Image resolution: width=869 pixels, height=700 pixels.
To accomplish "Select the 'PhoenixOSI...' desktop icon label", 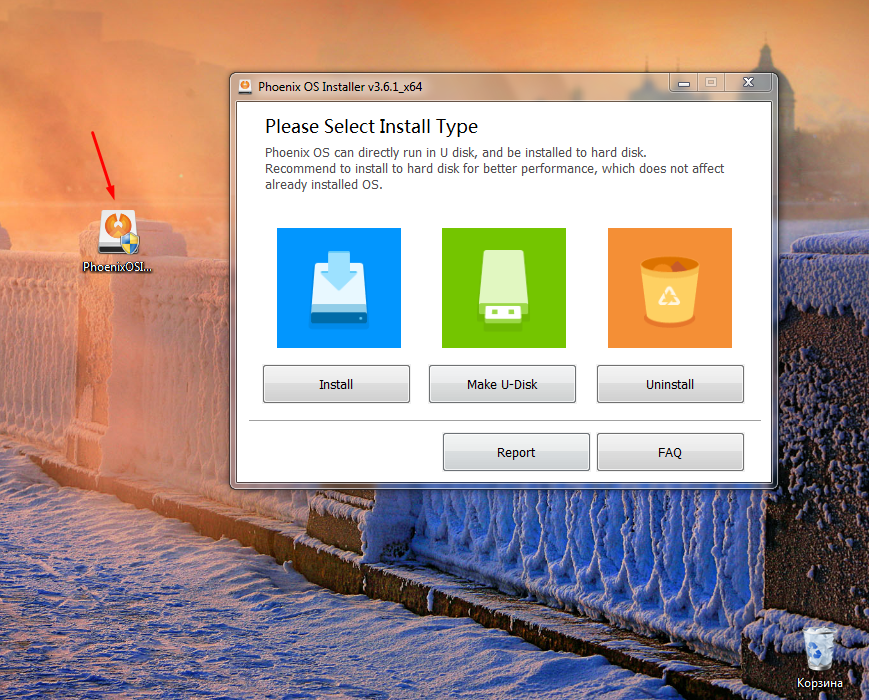I will [x=117, y=267].
